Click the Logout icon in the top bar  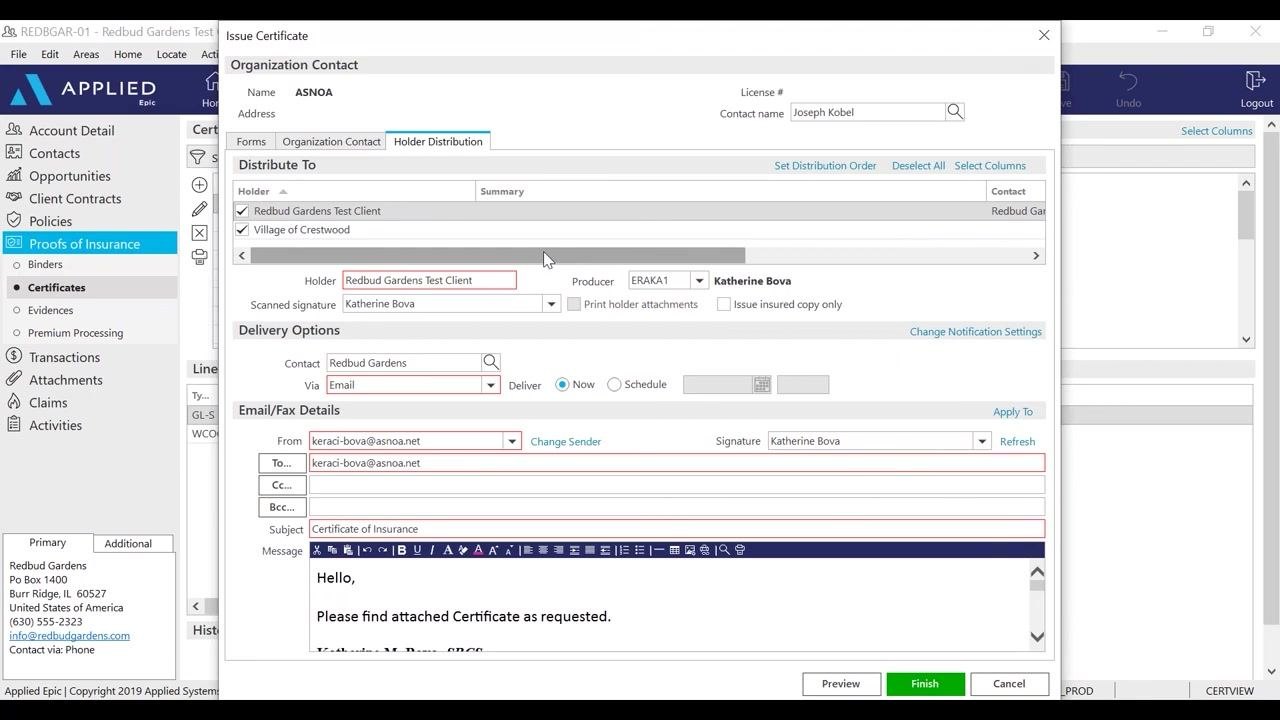(x=1256, y=88)
